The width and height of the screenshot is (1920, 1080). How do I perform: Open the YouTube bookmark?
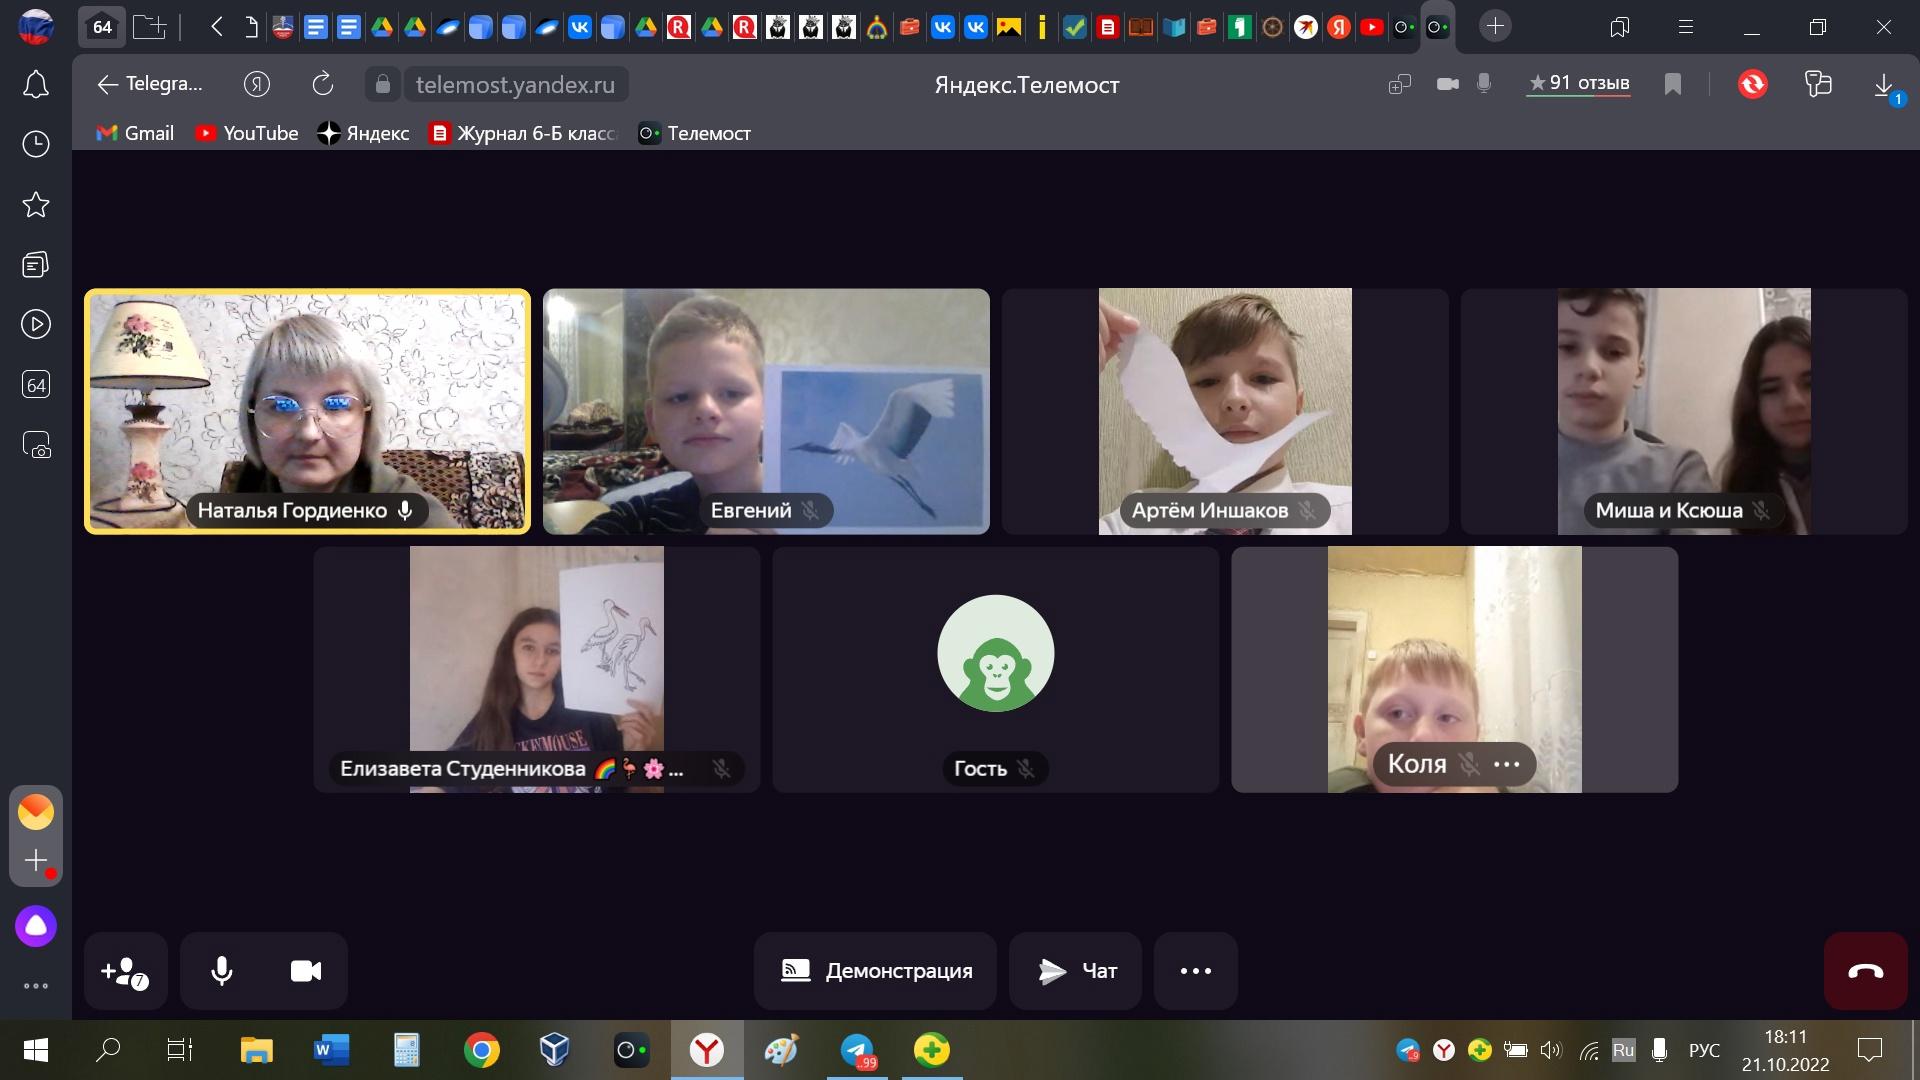point(246,133)
